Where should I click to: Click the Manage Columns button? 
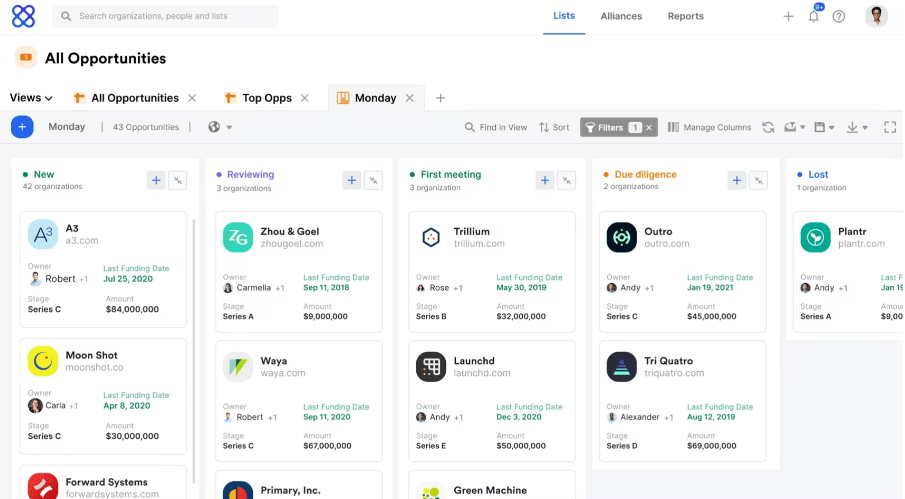pyautogui.click(x=709, y=128)
